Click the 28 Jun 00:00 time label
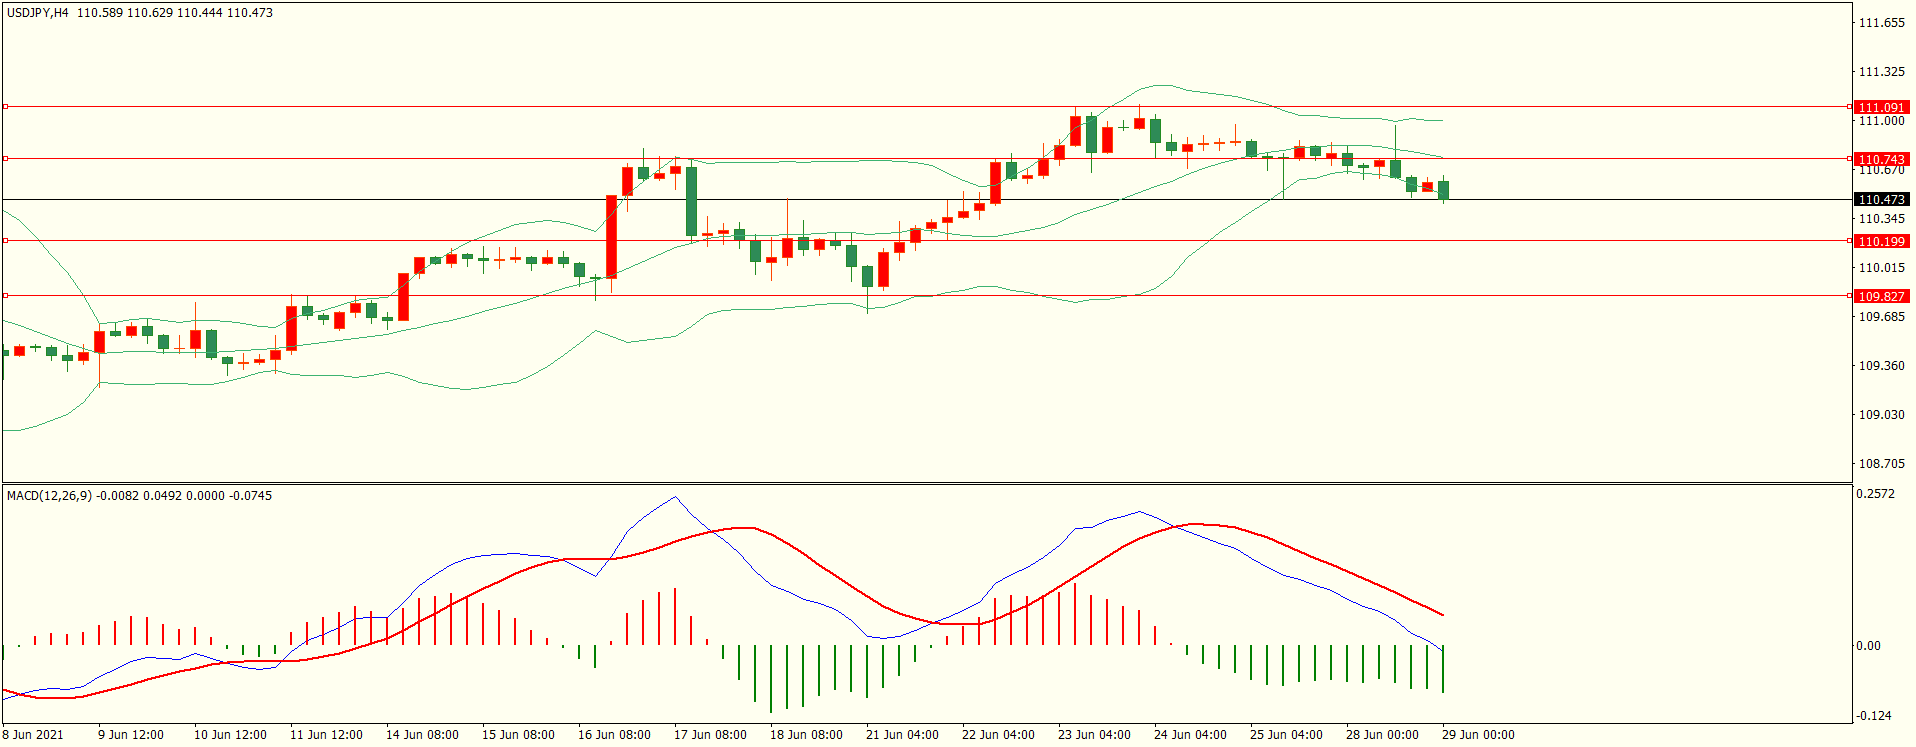 pyautogui.click(x=1382, y=735)
